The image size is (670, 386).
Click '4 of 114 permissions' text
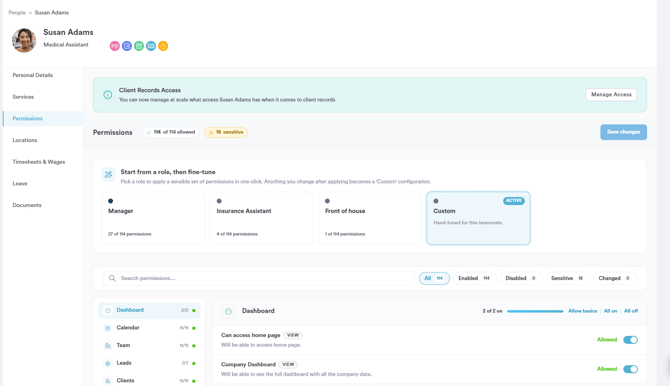click(237, 234)
